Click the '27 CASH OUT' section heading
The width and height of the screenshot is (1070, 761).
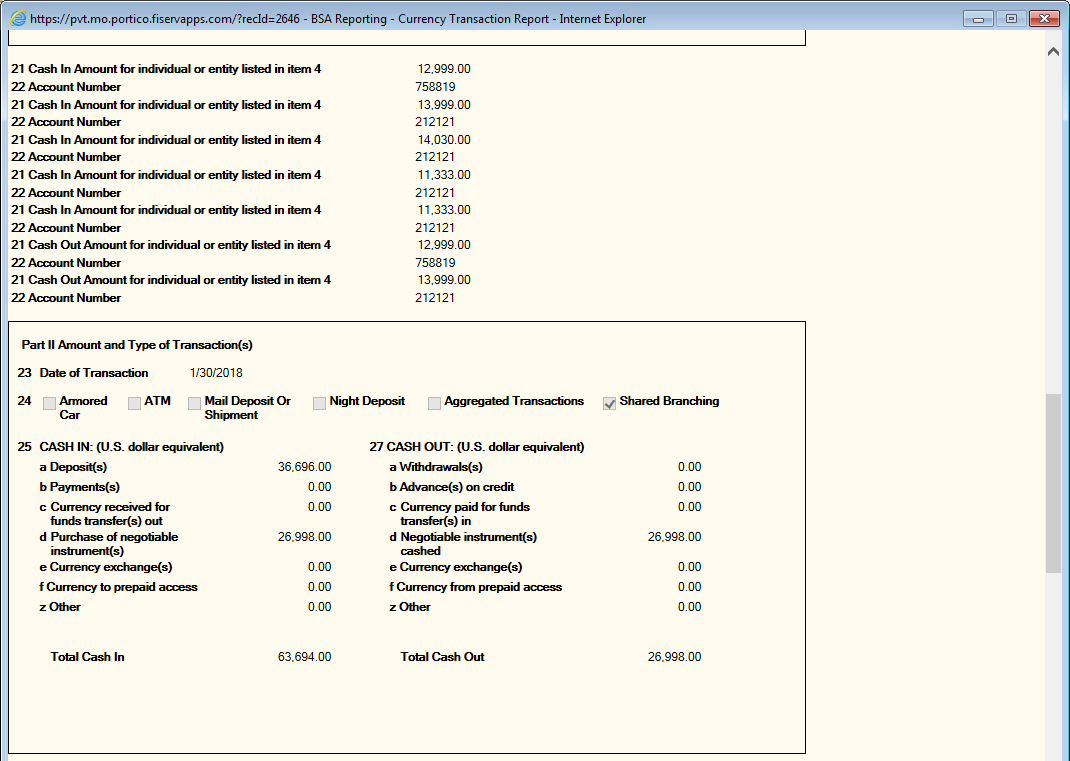click(477, 446)
